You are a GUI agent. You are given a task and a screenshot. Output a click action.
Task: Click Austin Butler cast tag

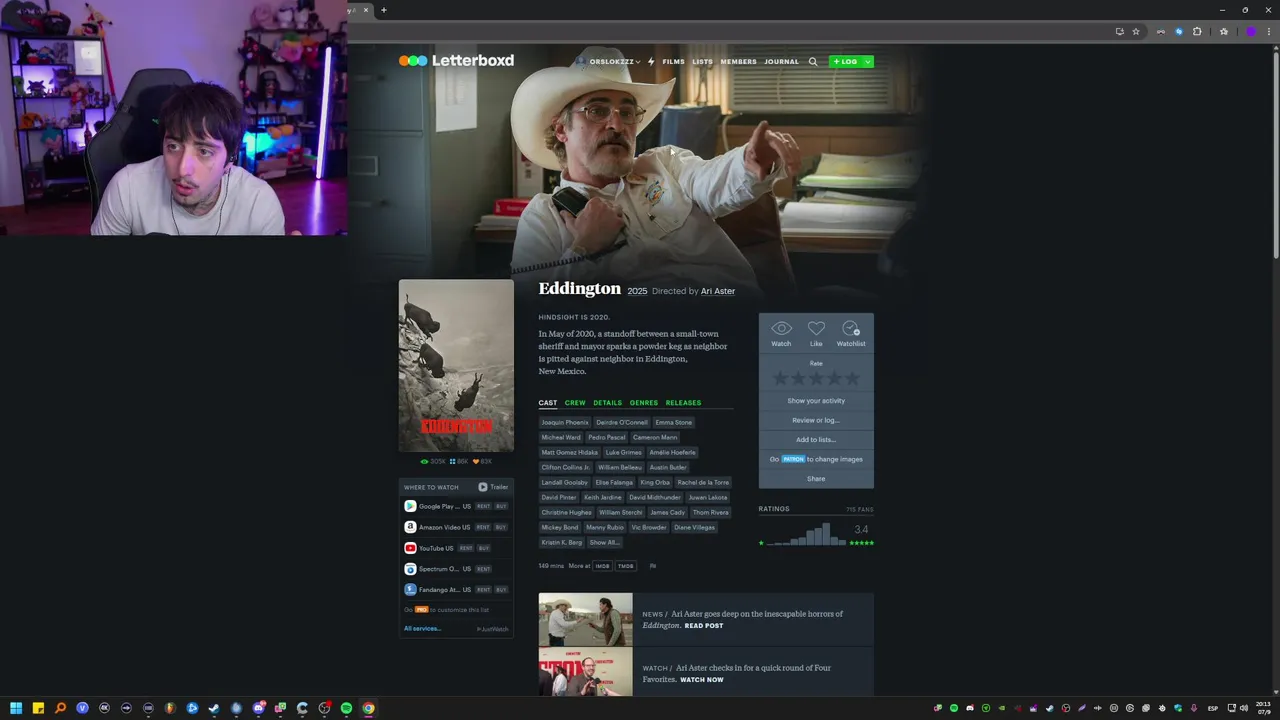pos(668,467)
